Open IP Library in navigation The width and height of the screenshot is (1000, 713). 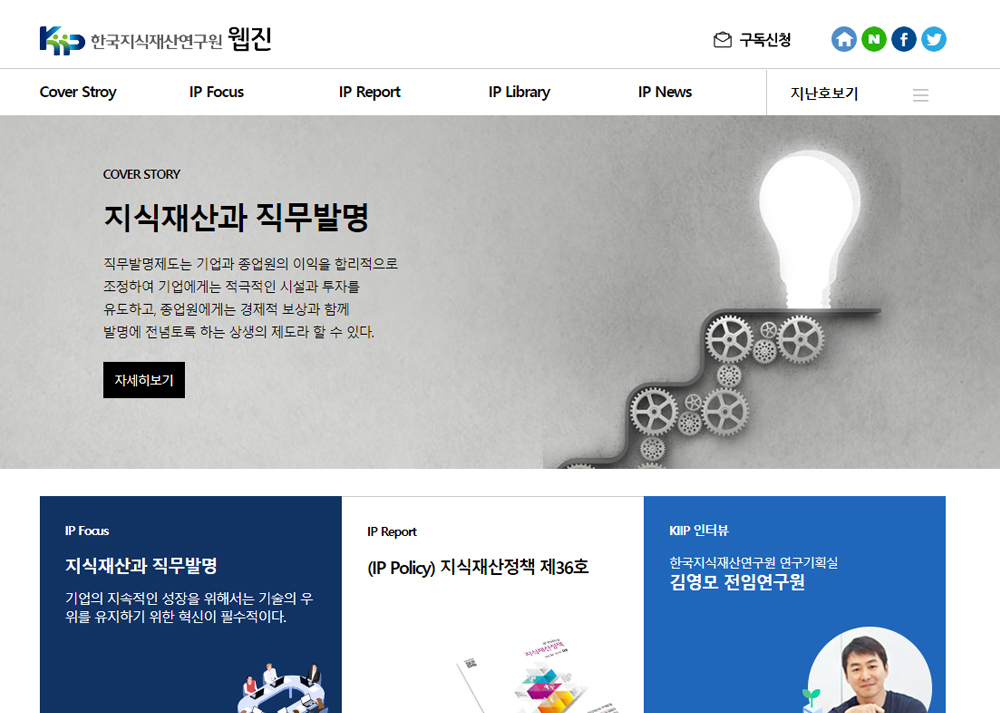519,92
